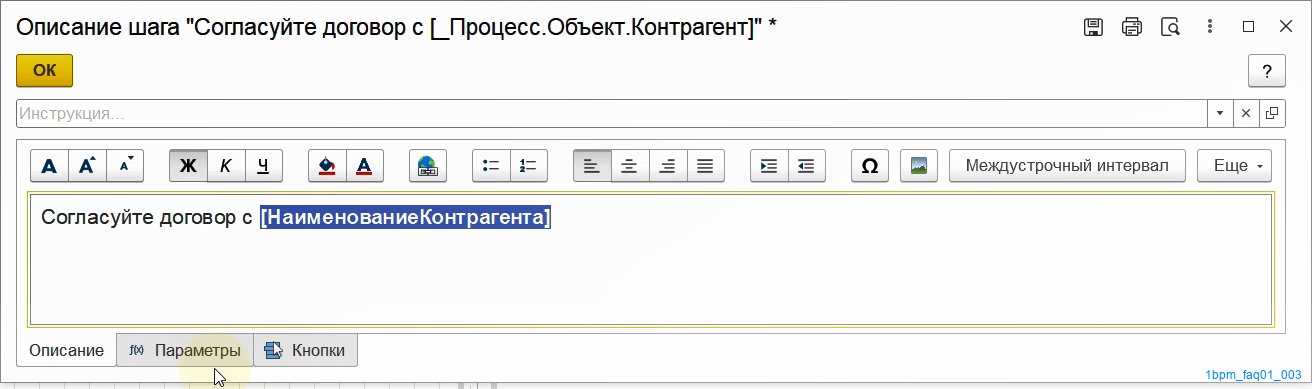This screenshot has height=389, width=1312.
Task: Insert a special symbol with Omega
Action: (x=870, y=166)
